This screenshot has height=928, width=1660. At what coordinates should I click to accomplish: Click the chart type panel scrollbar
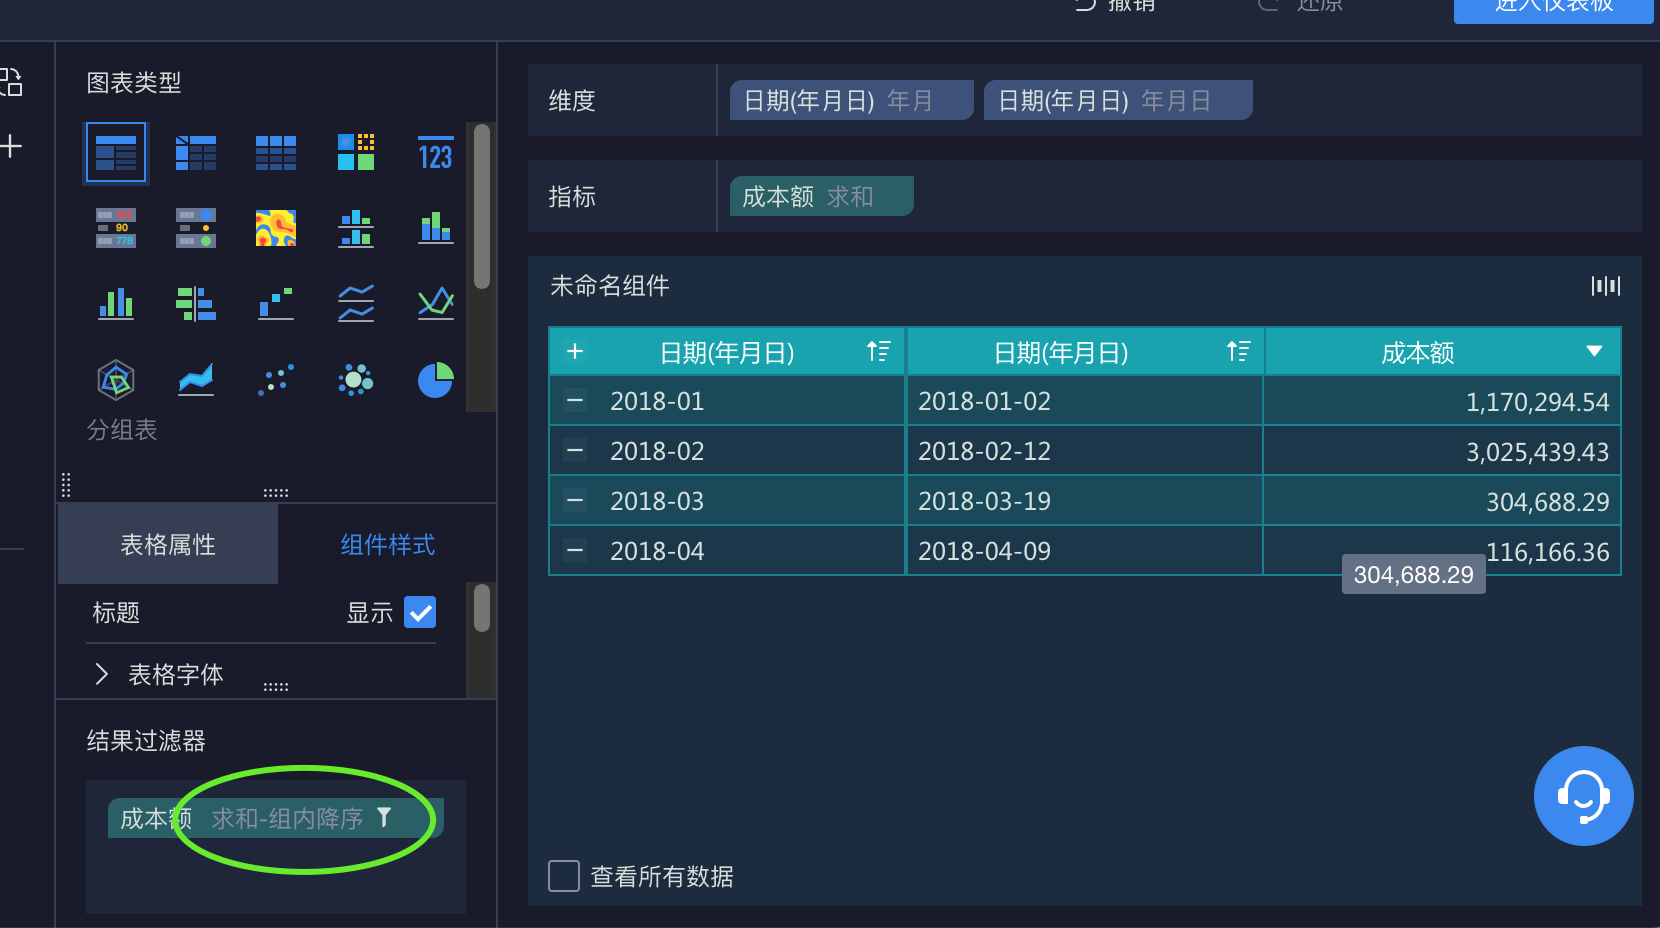pyautogui.click(x=482, y=207)
